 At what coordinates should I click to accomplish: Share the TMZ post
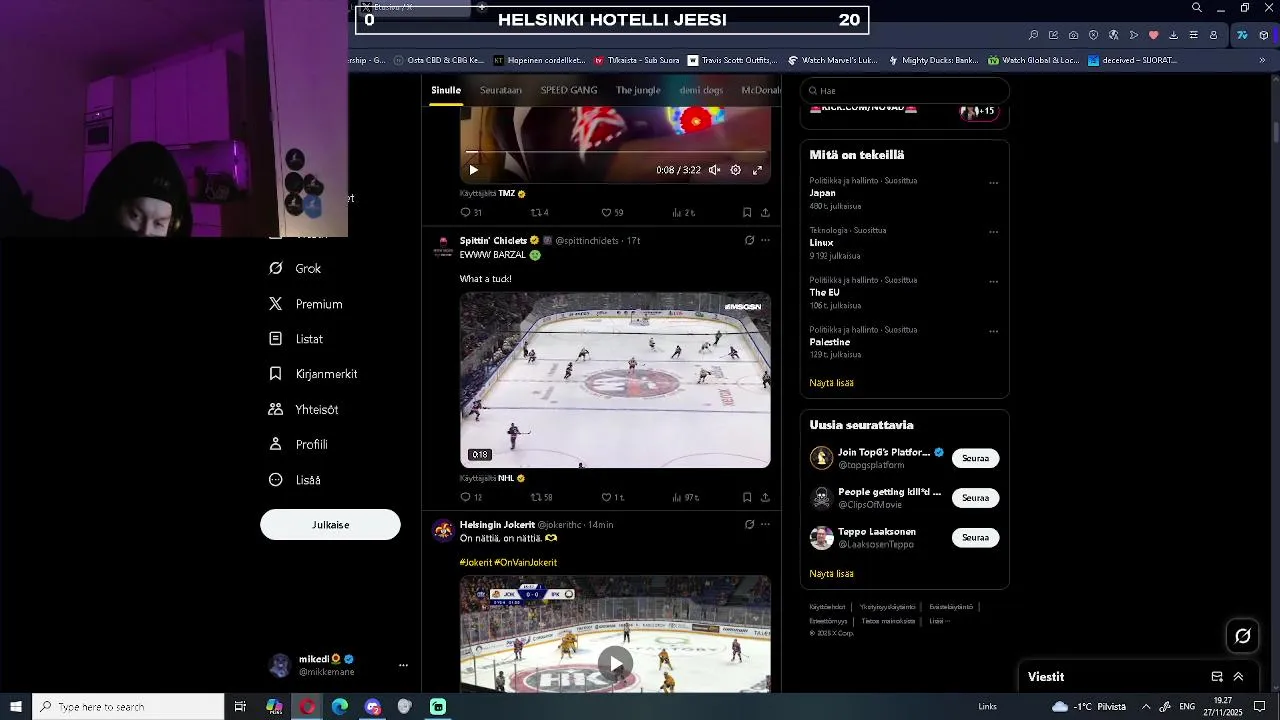pyautogui.click(x=765, y=213)
